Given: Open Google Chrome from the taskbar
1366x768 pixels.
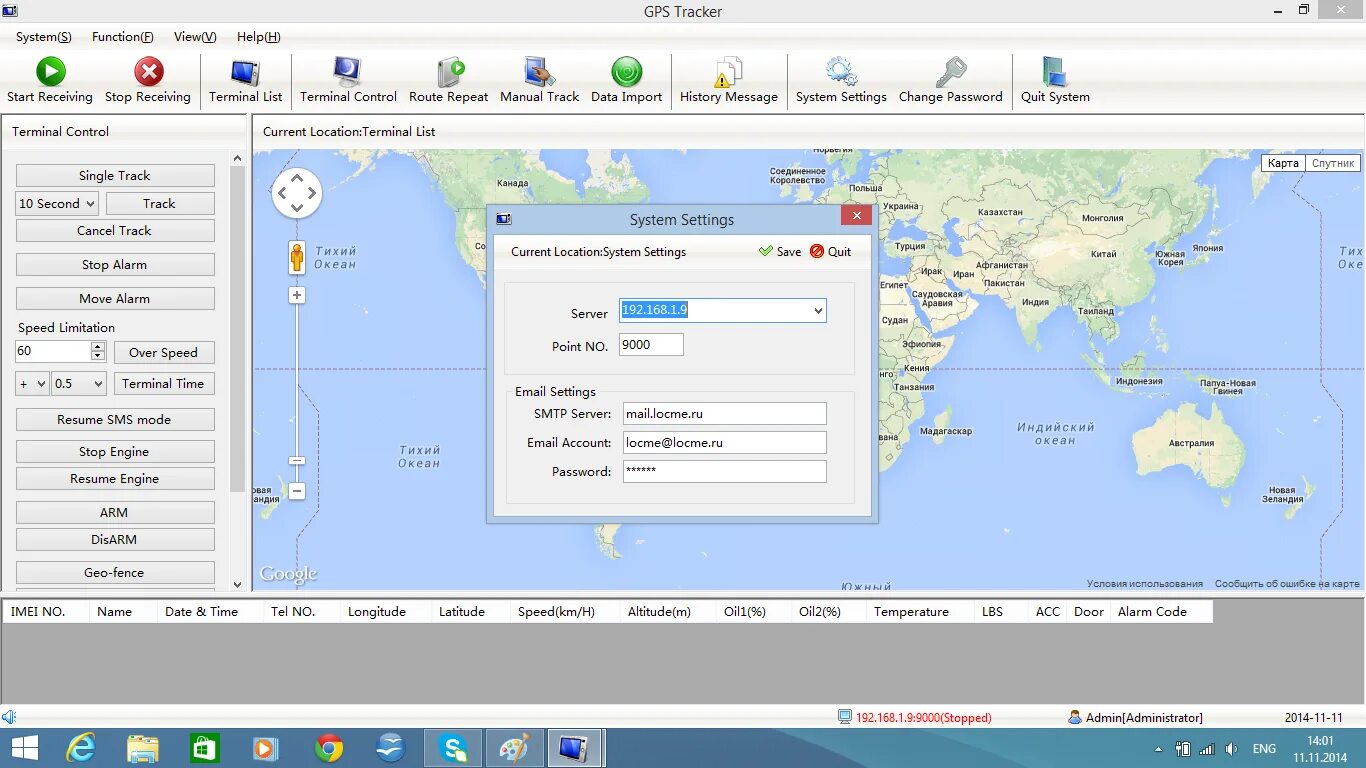Looking at the screenshot, I should point(328,748).
